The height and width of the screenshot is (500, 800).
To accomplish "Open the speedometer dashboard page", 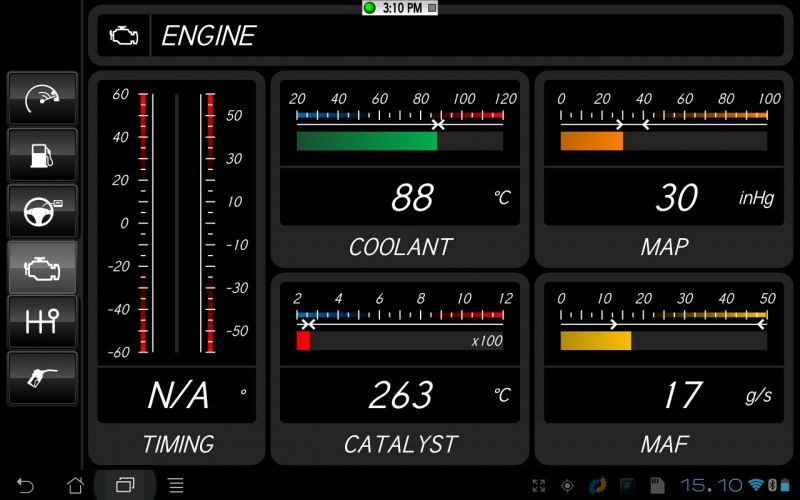I will pyautogui.click(x=42, y=98).
